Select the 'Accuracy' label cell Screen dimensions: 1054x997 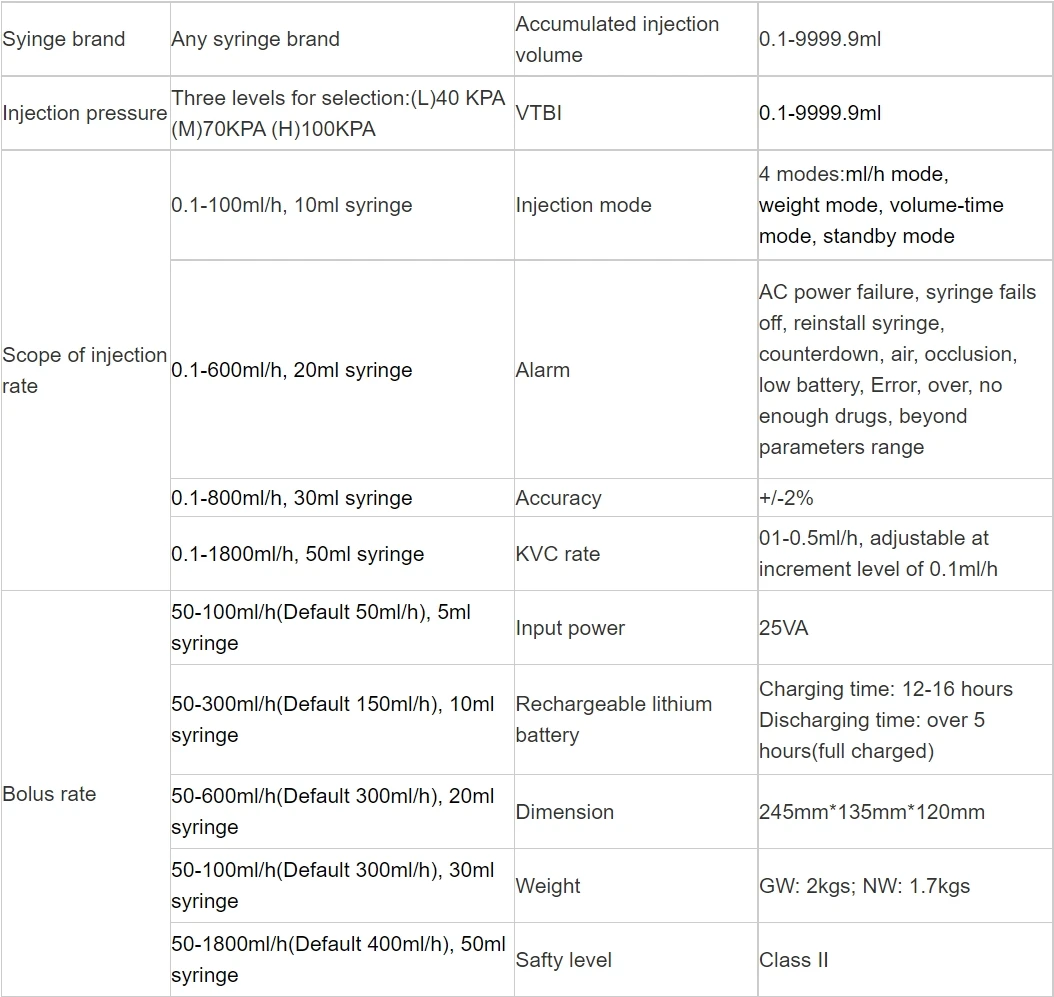[558, 498]
